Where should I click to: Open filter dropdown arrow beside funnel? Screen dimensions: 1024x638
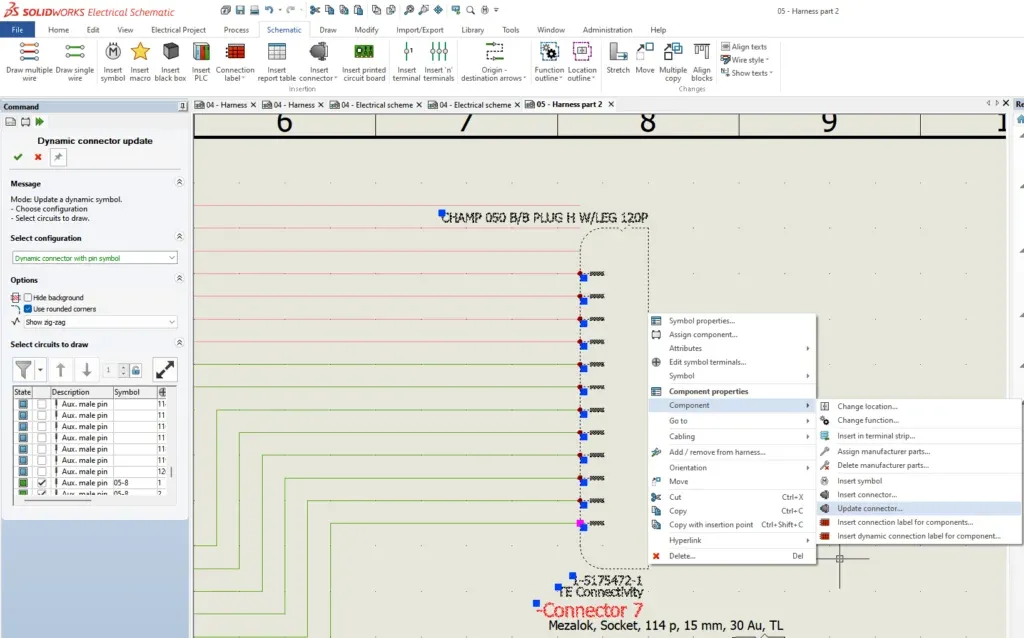pos(40,370)
